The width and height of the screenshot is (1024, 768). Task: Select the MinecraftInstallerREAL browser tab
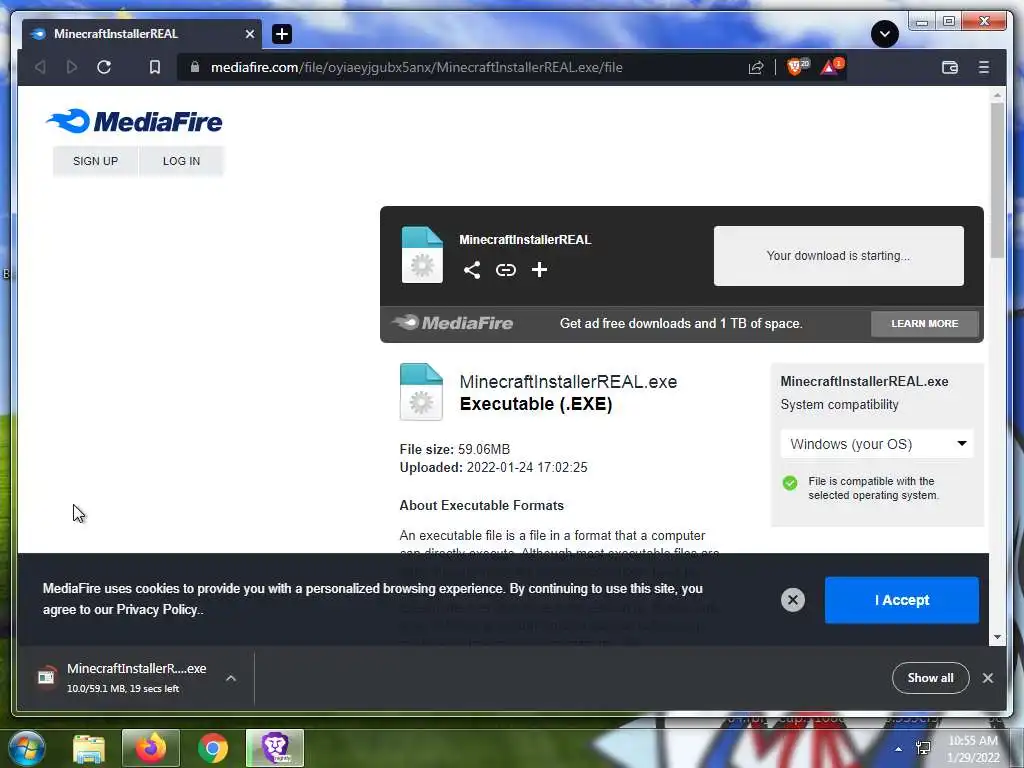point(142,34)
